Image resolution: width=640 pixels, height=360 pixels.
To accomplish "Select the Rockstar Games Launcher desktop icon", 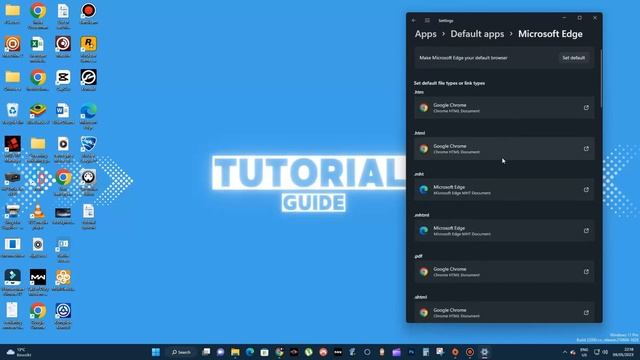I will pos(88,49).
